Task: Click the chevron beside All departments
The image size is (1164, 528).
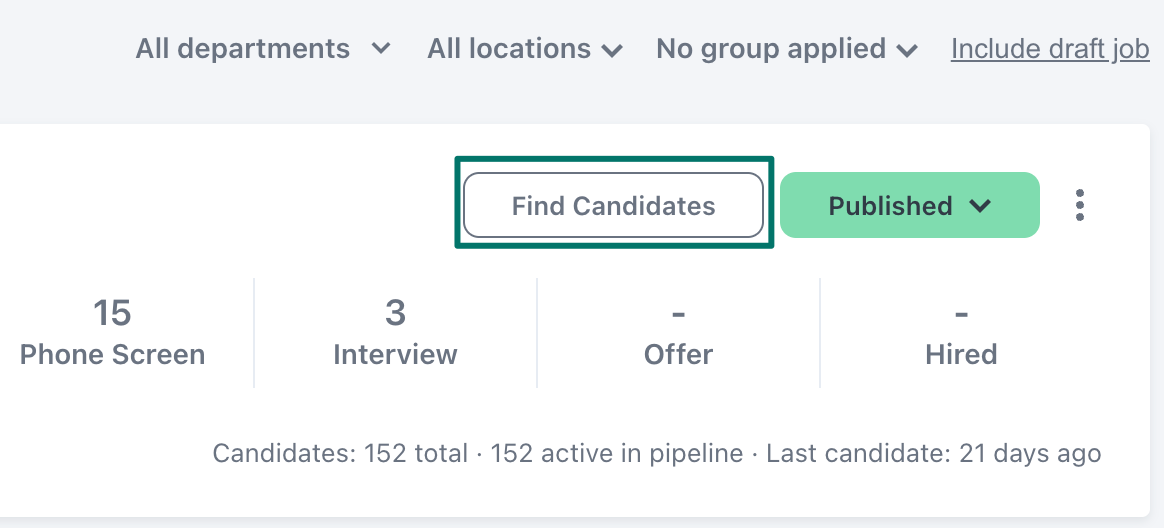Action: (x=381, y=49)
